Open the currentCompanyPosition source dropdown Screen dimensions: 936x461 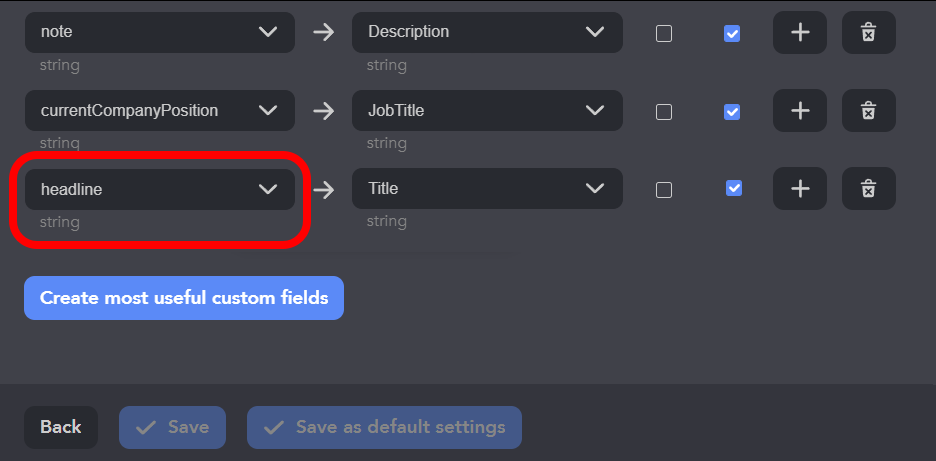160,111
